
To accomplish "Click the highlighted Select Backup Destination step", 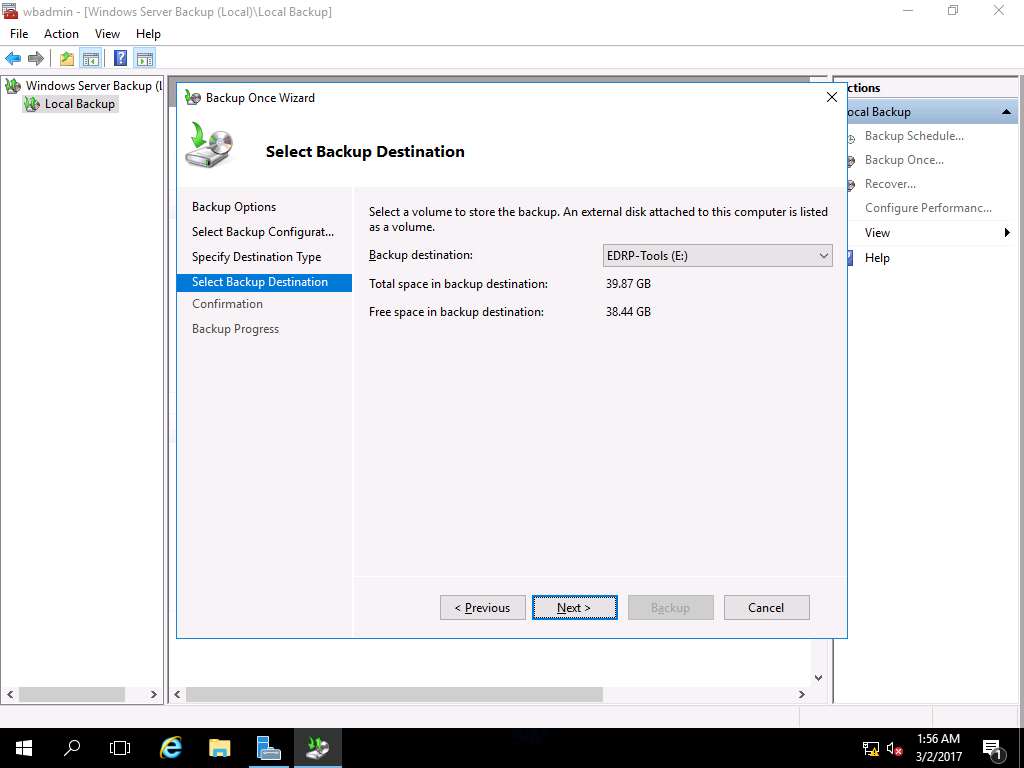I will (264, 282).
